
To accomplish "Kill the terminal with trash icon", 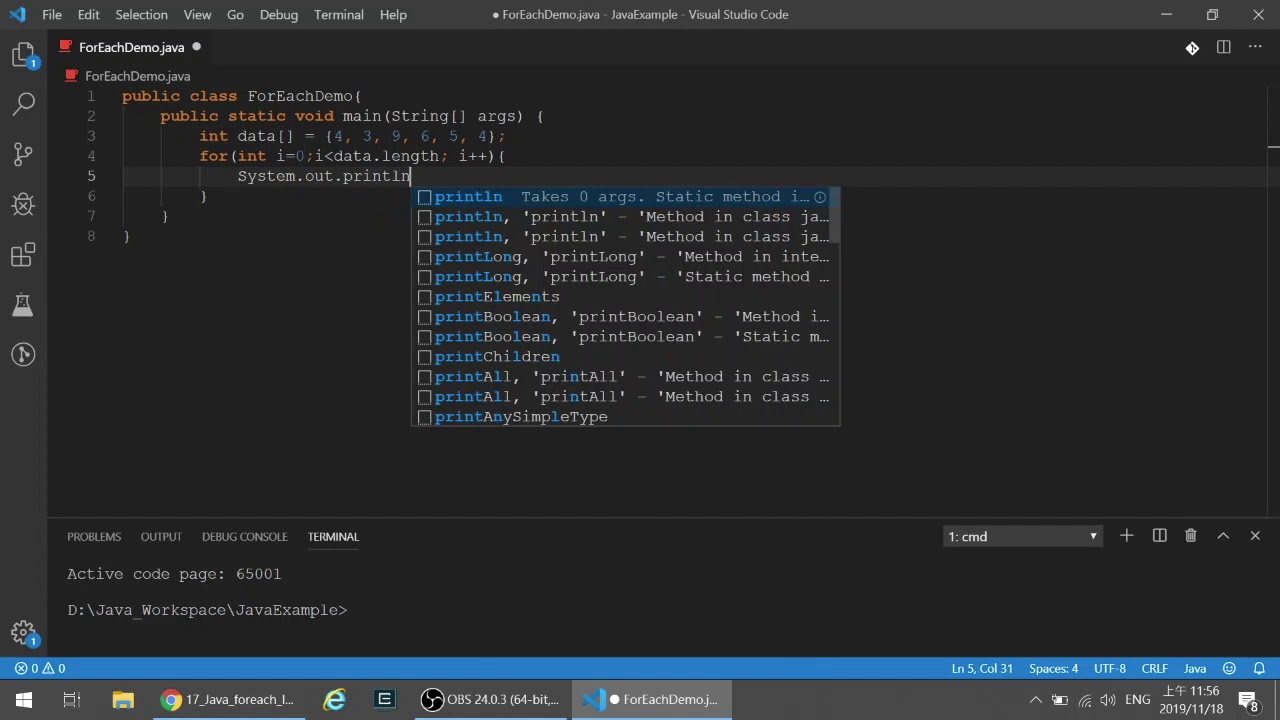I will (1190, 536).
